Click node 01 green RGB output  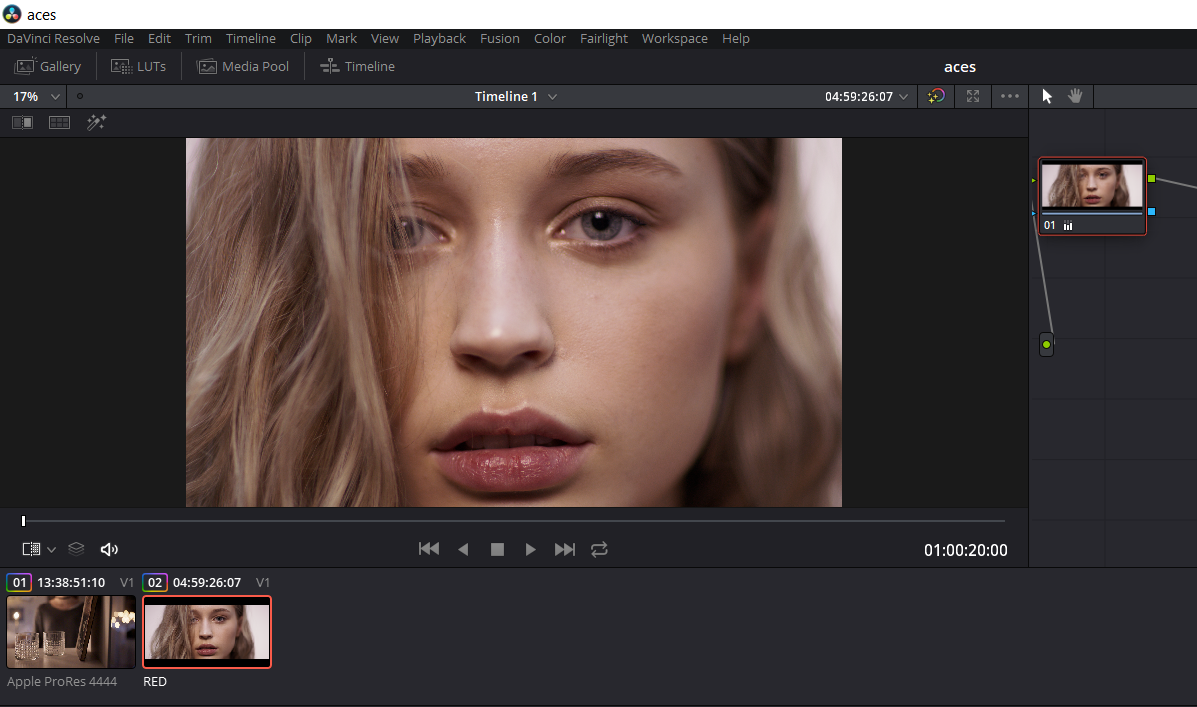click(x=1151, y=179)
